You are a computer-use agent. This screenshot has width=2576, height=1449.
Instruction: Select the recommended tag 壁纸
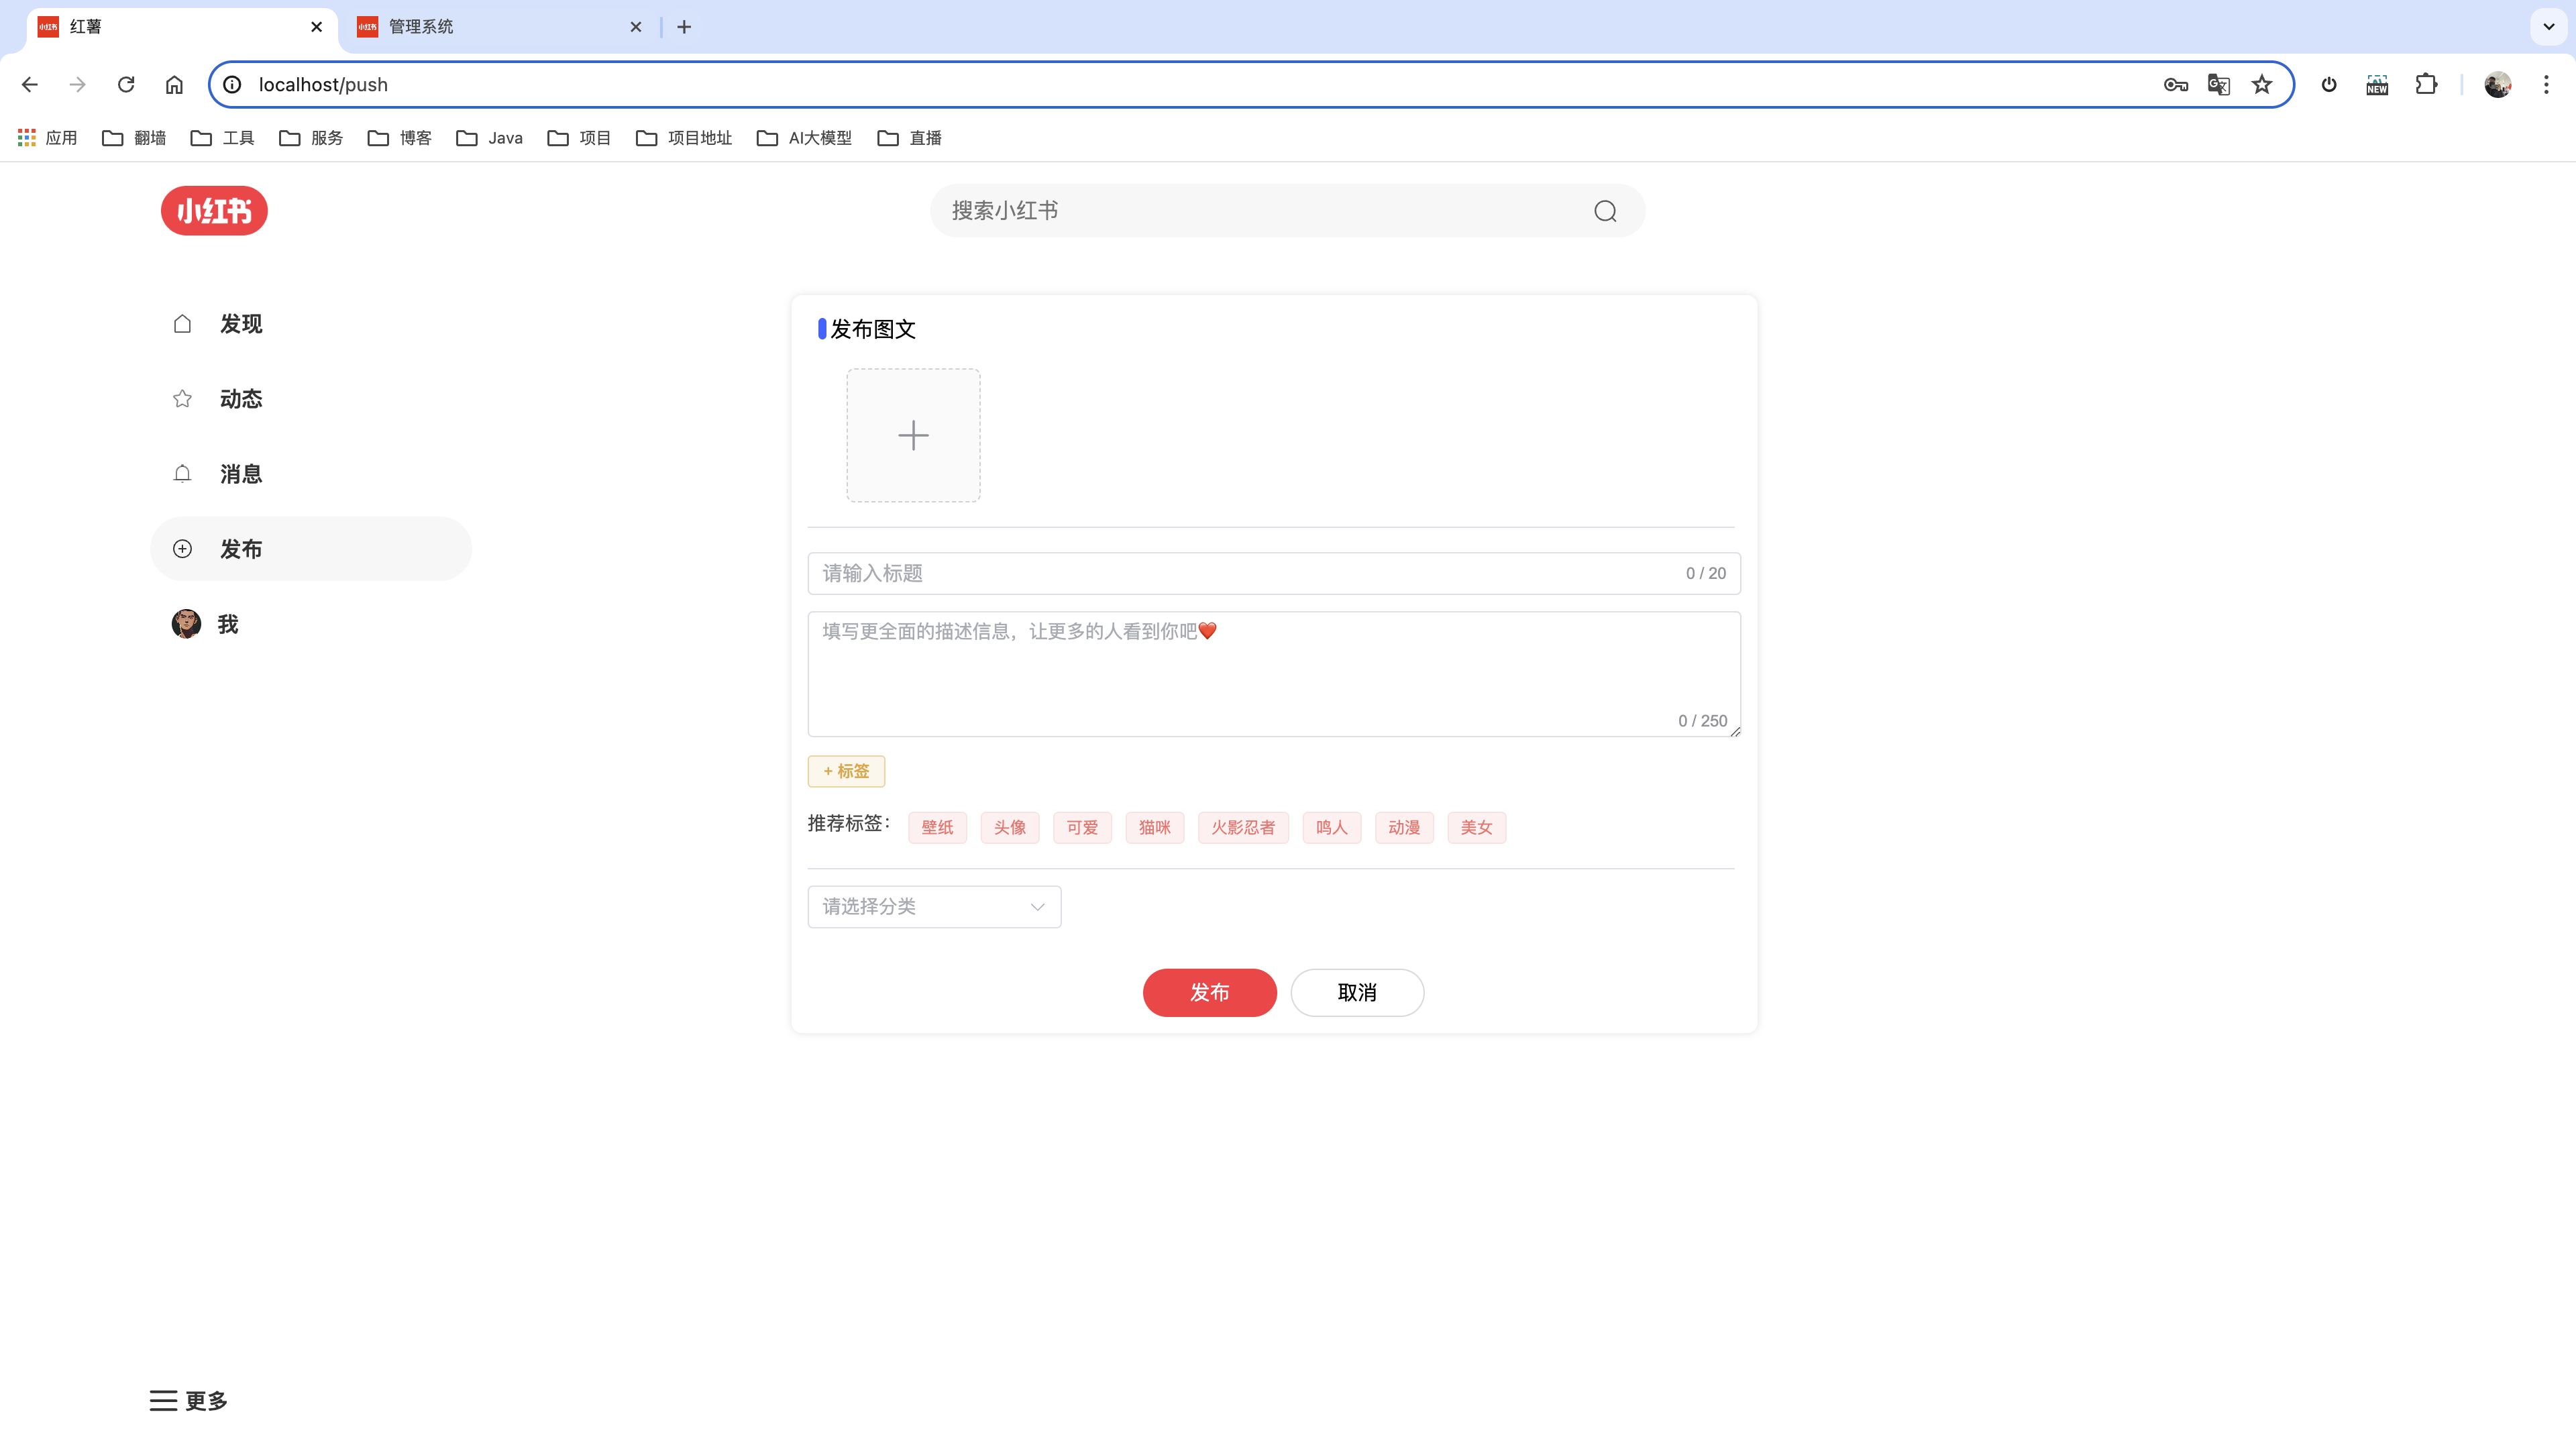[x=937, y=827]
